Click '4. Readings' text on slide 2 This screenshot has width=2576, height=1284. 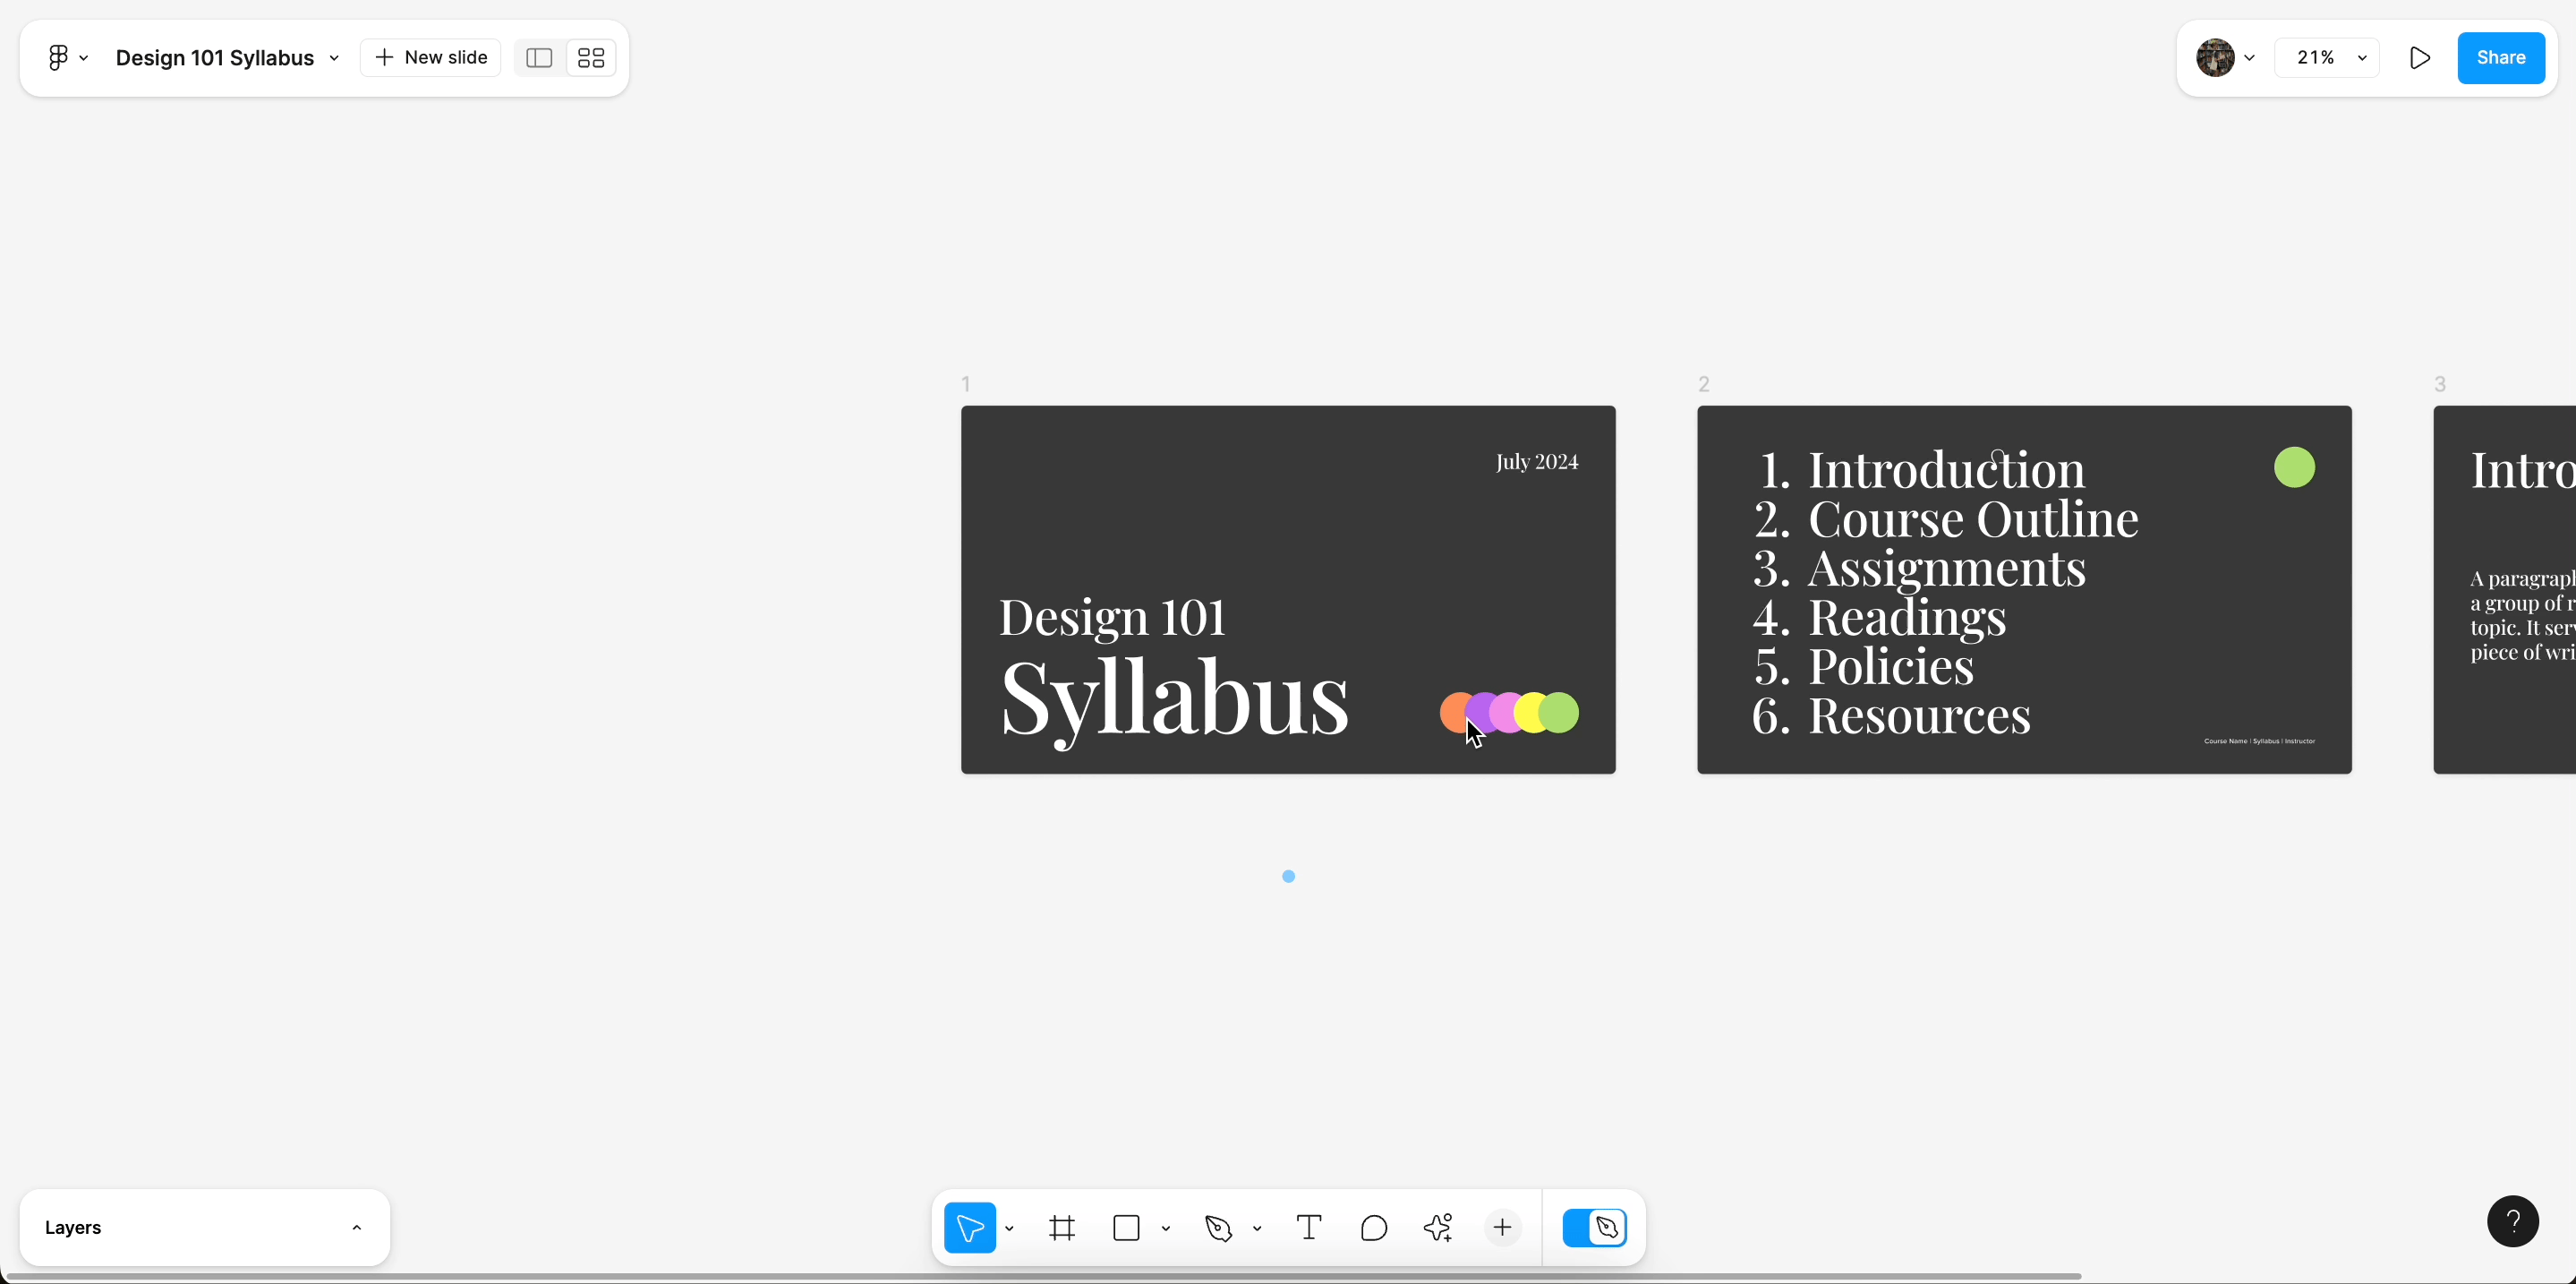pyautogui.click(x=1879, y=617)
